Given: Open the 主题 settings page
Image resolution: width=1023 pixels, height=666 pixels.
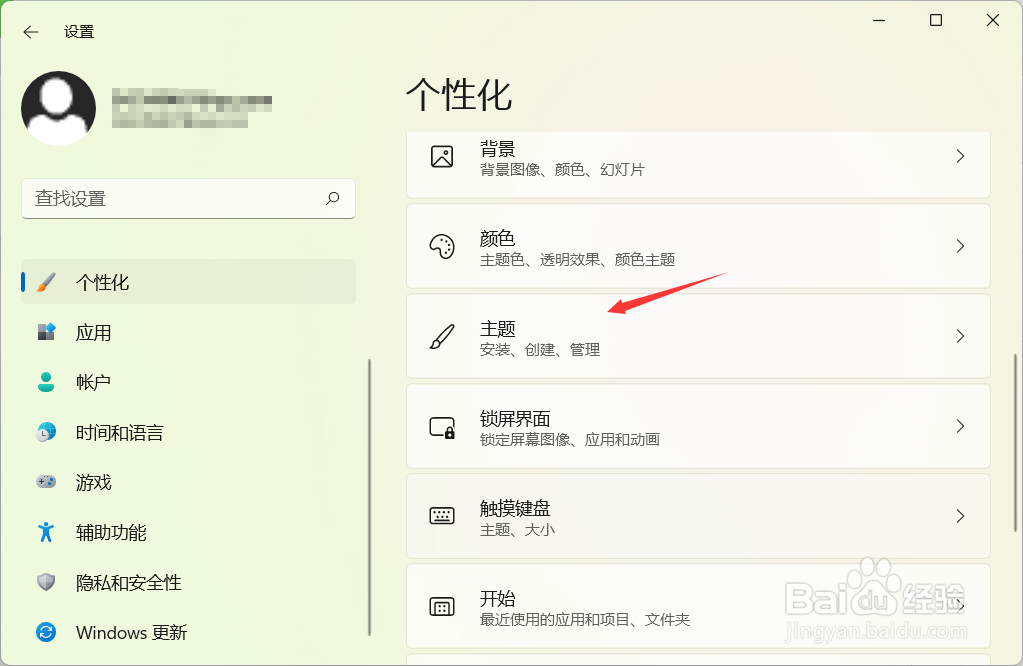Looking at the screenshot, I should point(700,336).
